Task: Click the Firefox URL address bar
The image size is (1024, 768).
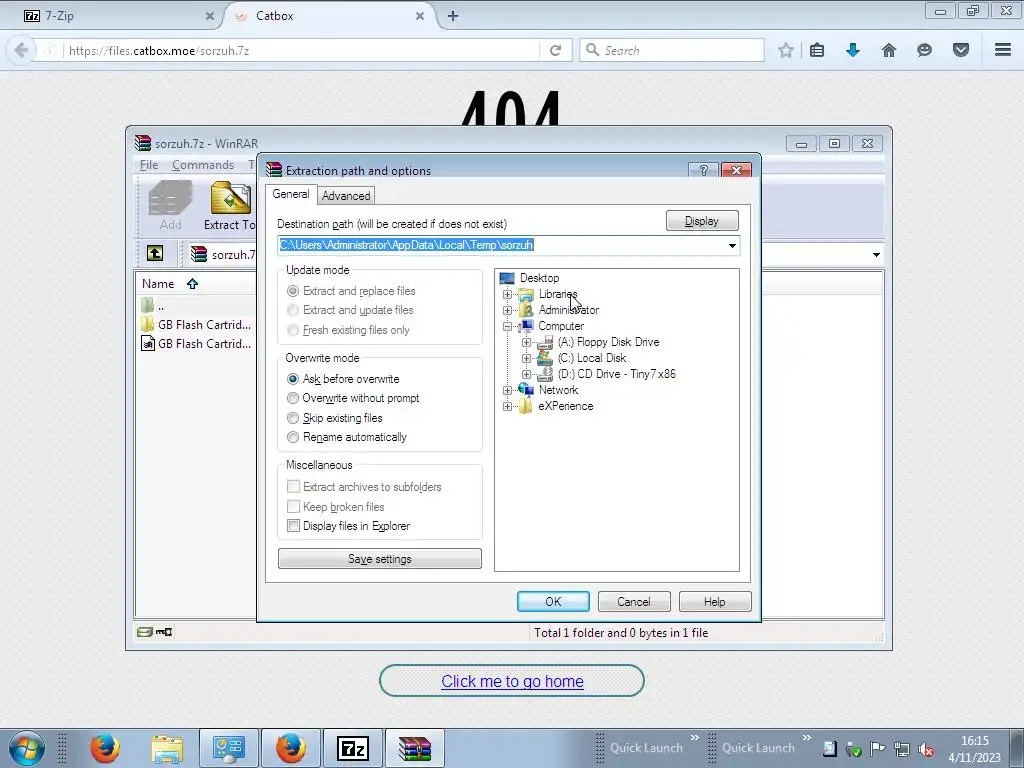Action: 300,50
